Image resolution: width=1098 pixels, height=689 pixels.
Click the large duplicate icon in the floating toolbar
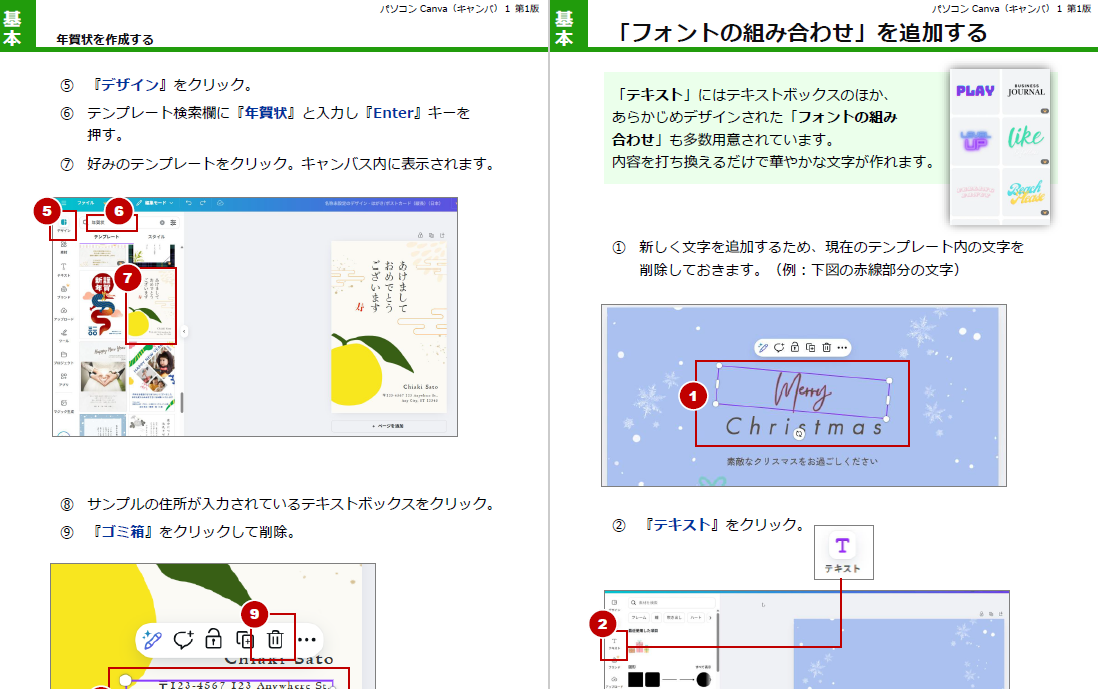click(244, 639)
